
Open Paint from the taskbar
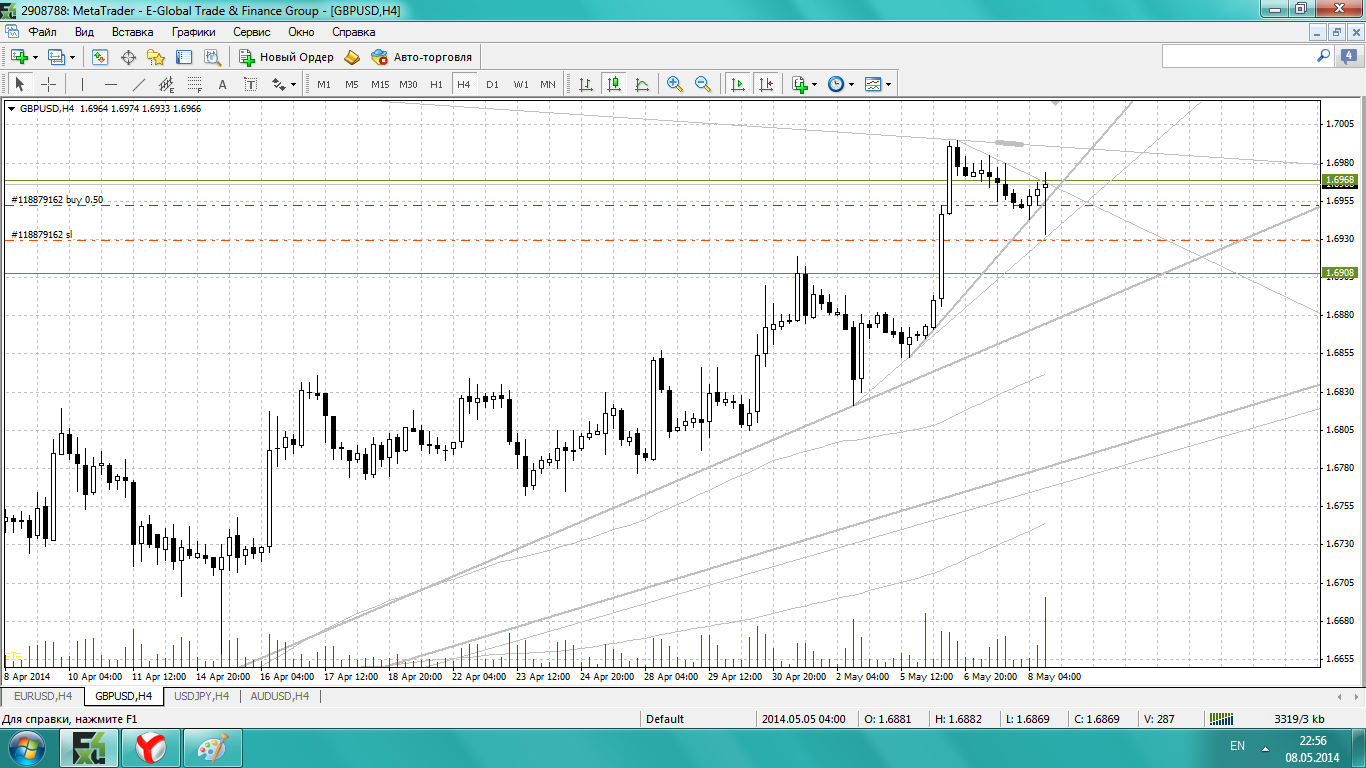[212, 747]
